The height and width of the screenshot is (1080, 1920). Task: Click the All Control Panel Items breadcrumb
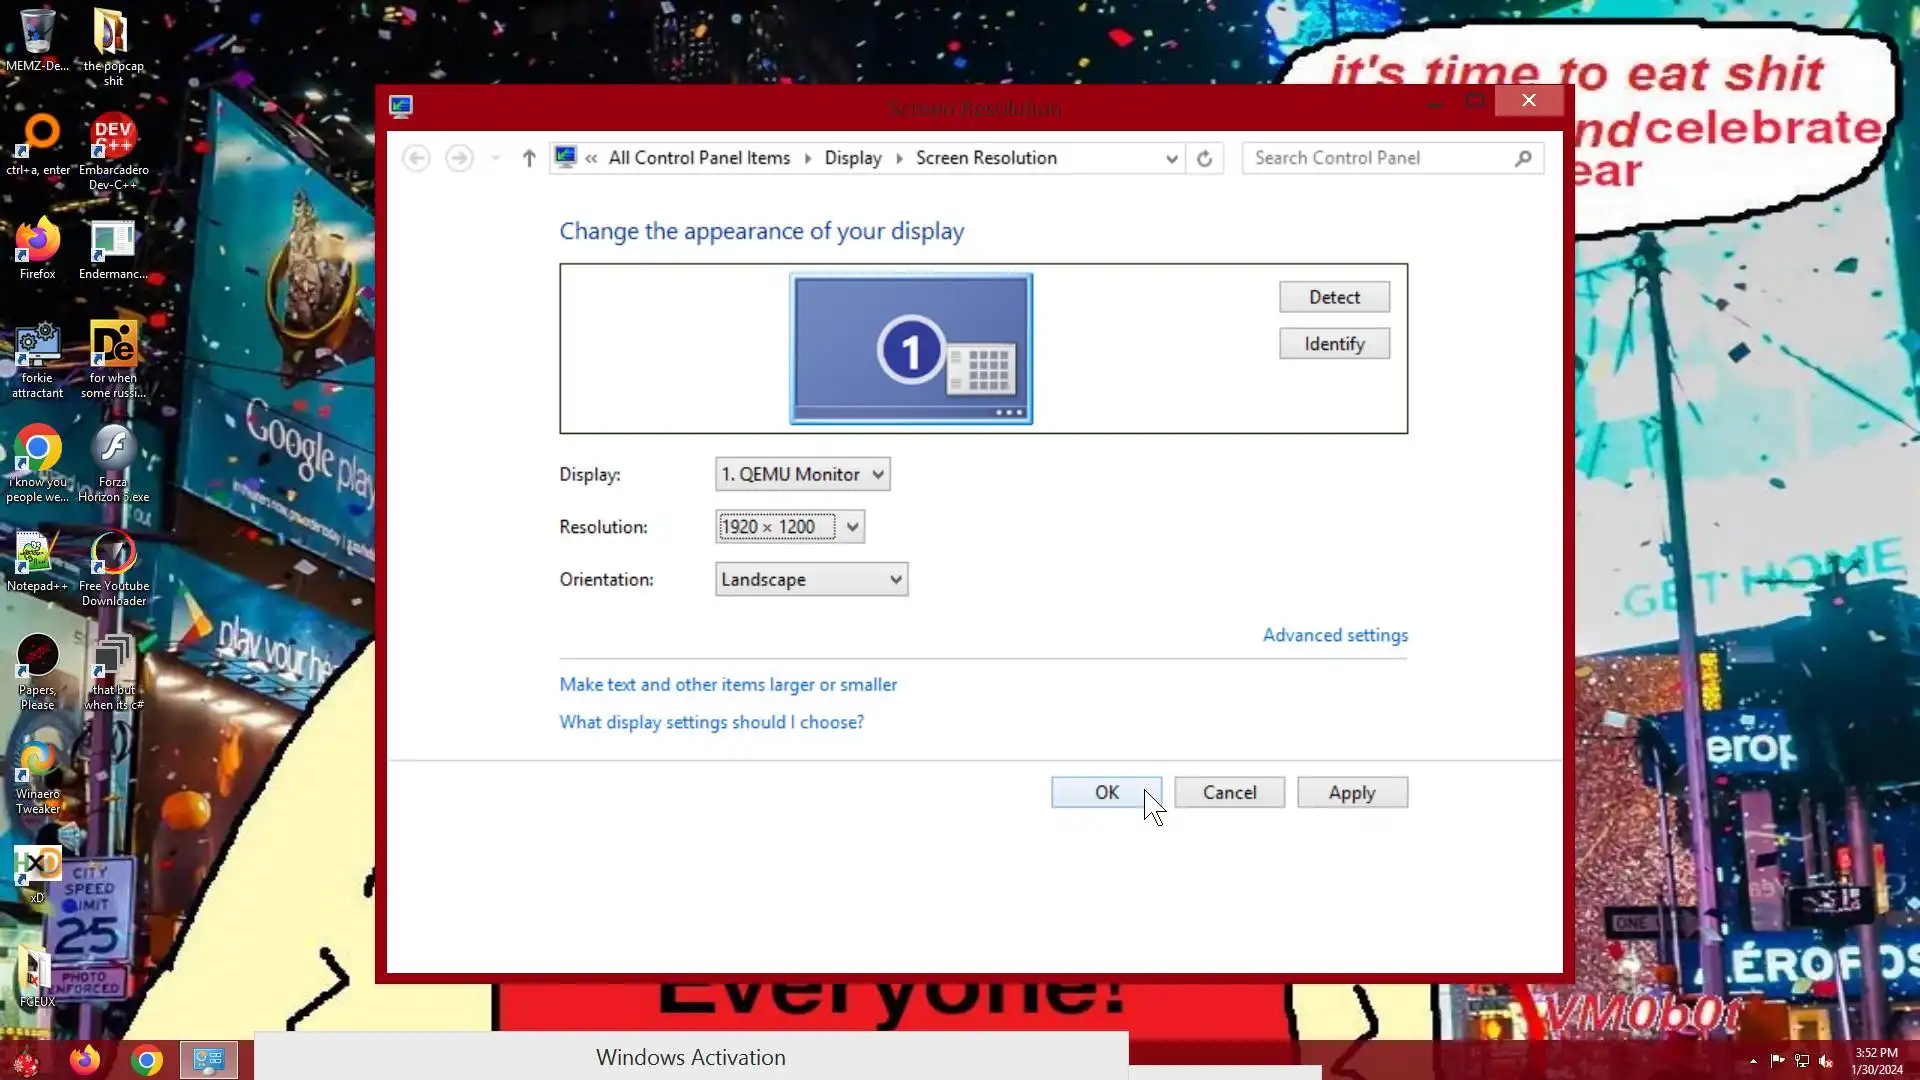pos(699,158)
